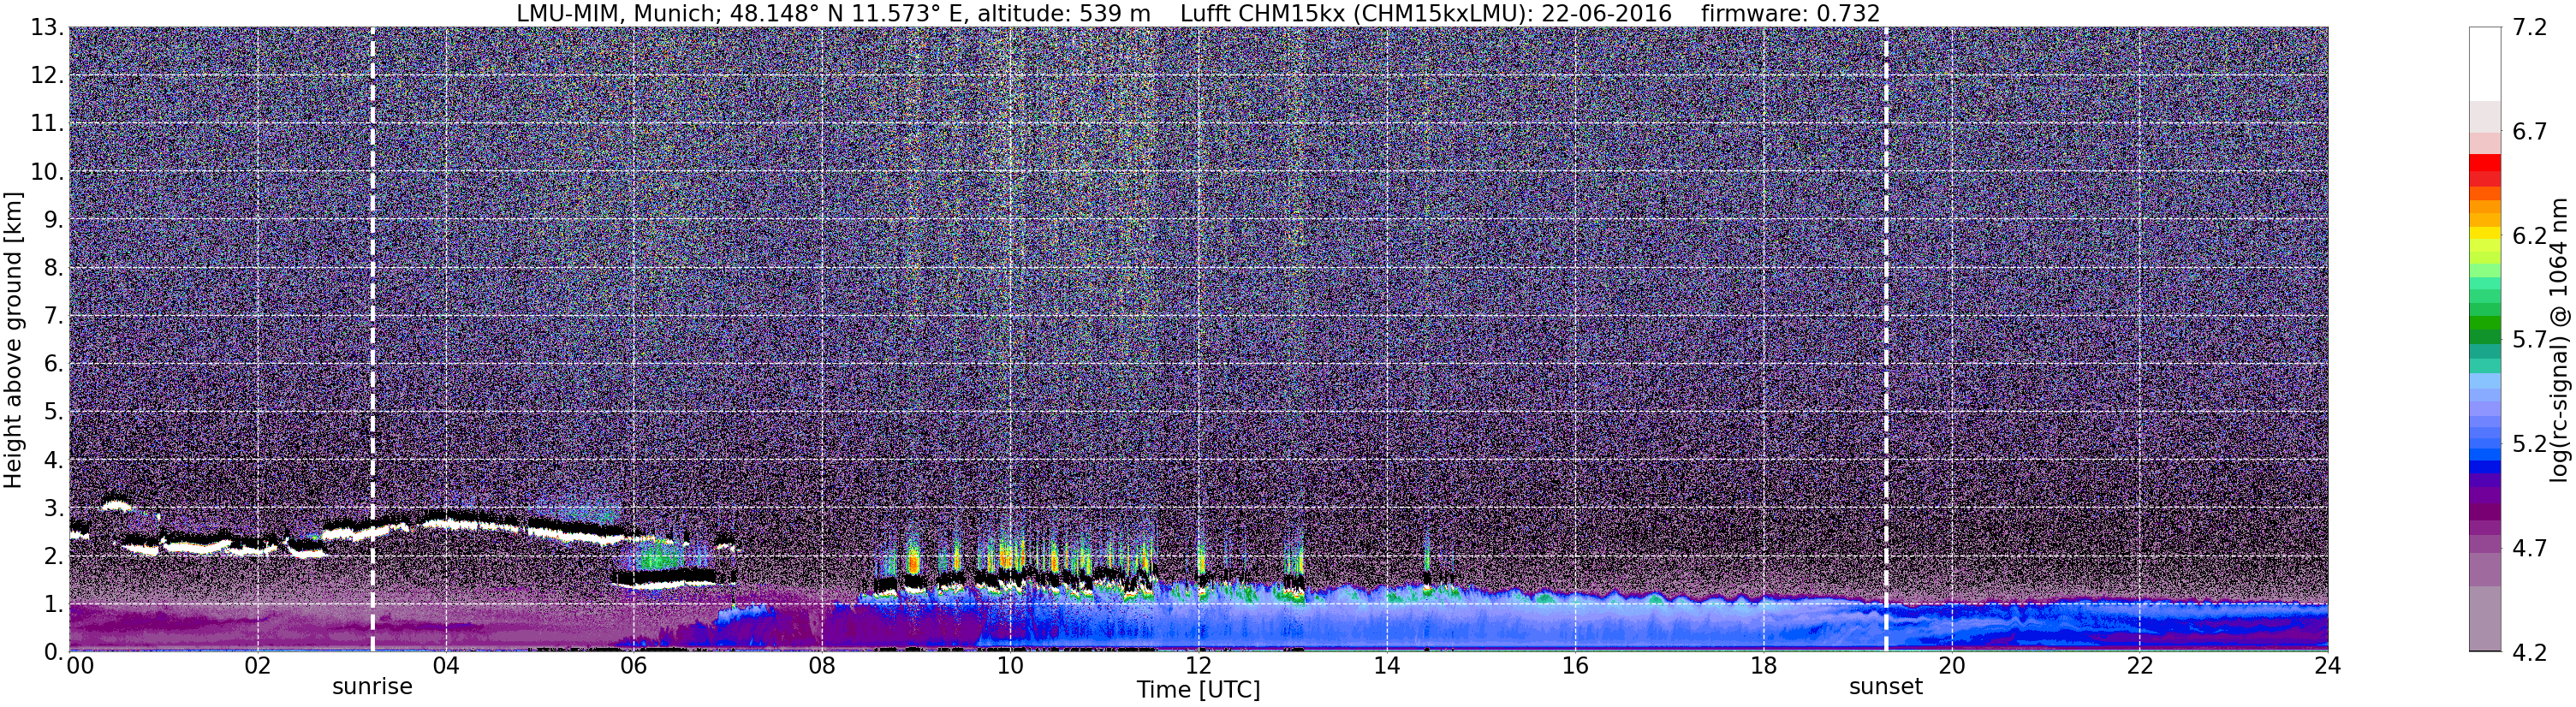Click the x-axis tick label "24"

click(2327, 666)
